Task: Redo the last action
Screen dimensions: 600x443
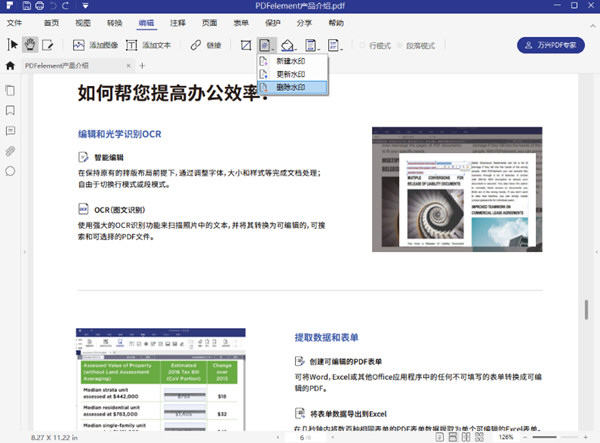Action: click(x=66, y=6)
